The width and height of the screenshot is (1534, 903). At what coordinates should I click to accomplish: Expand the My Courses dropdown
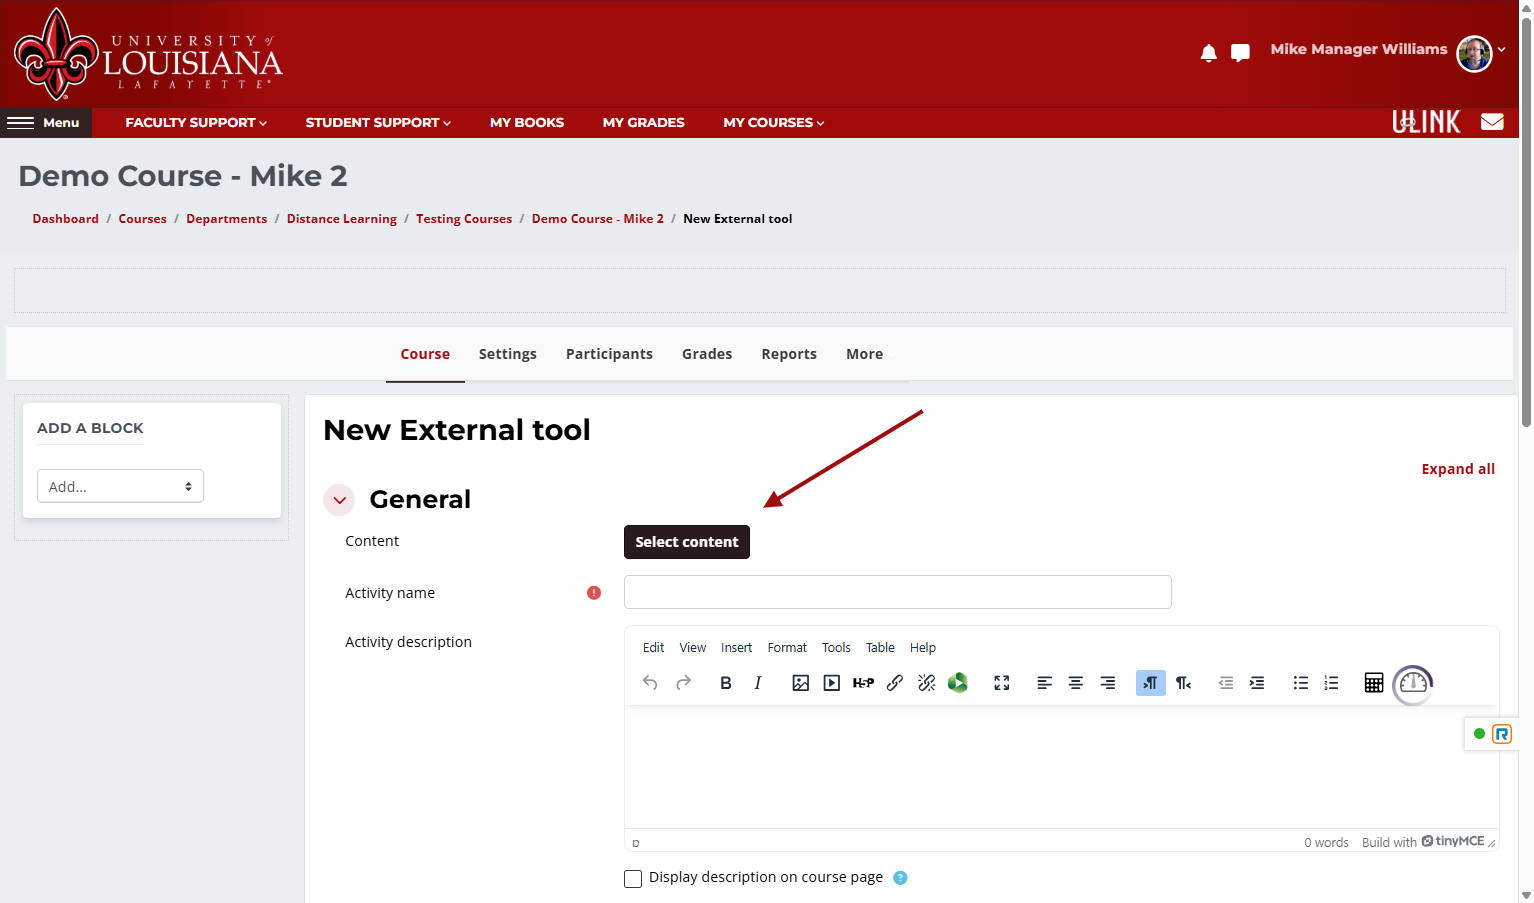pos(774,122)
